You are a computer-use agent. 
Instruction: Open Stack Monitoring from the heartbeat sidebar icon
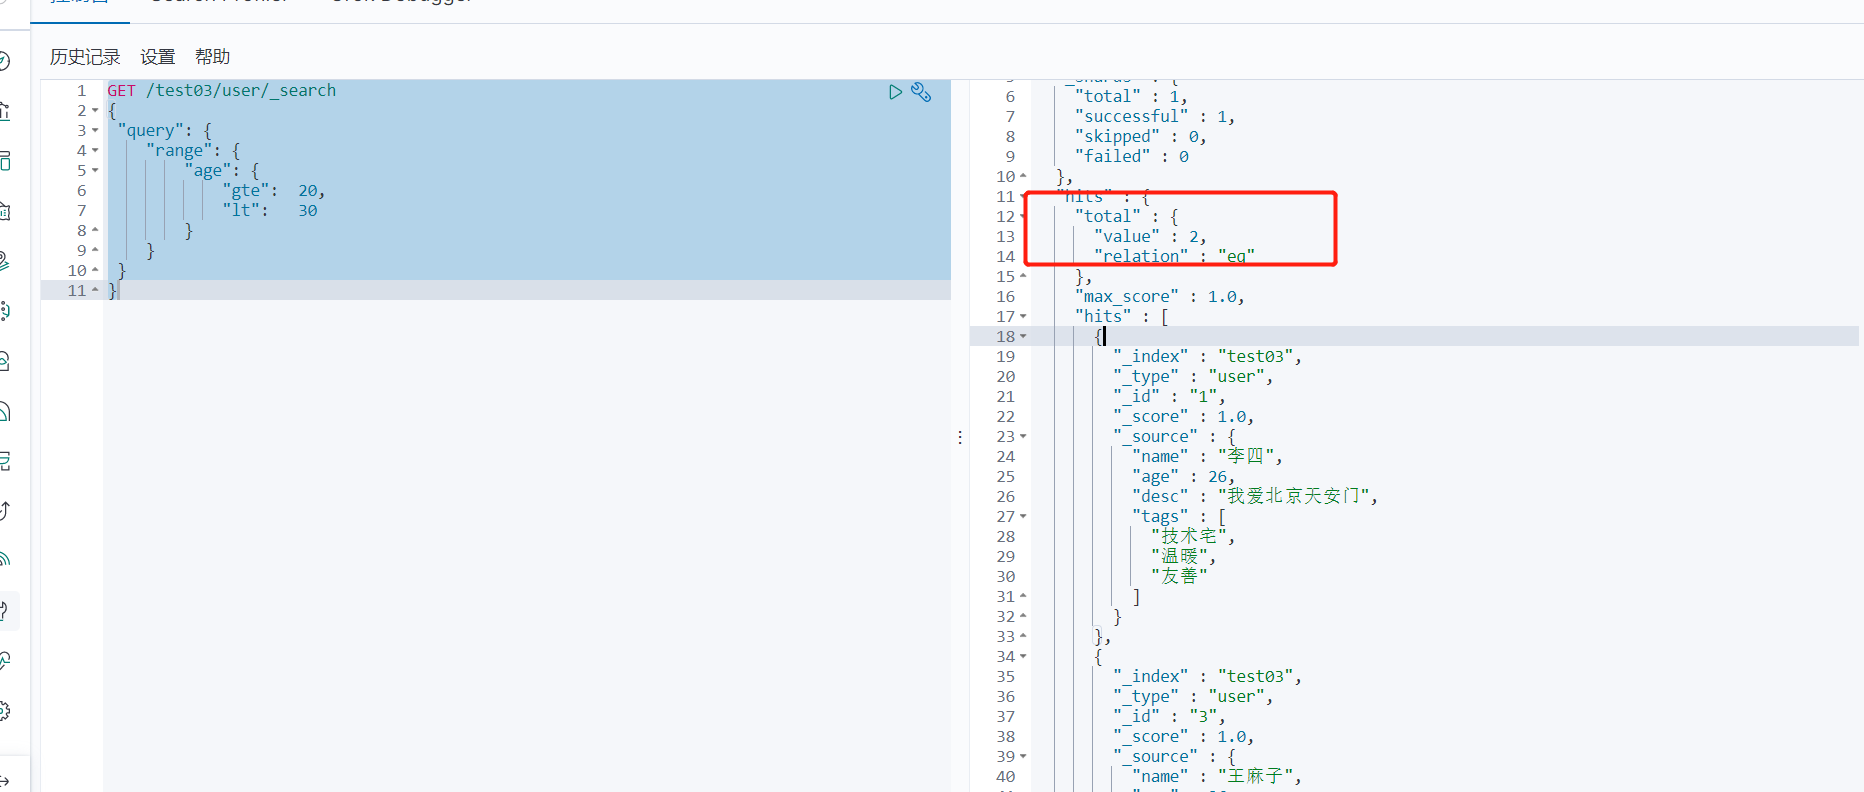[4, 660]
